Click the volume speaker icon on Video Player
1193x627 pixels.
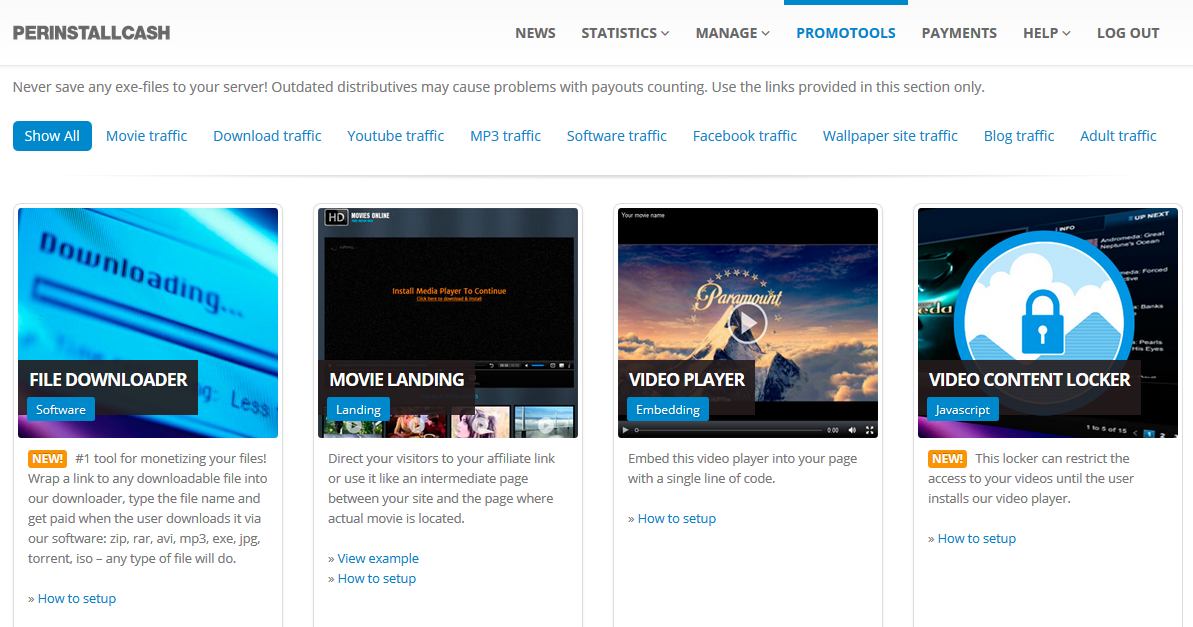point(852,430)
